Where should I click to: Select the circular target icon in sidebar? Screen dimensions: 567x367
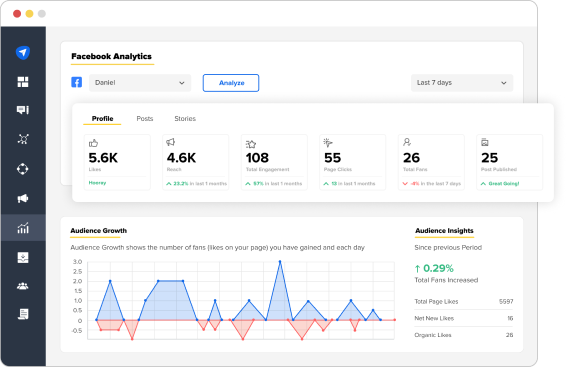click(23, 169)
